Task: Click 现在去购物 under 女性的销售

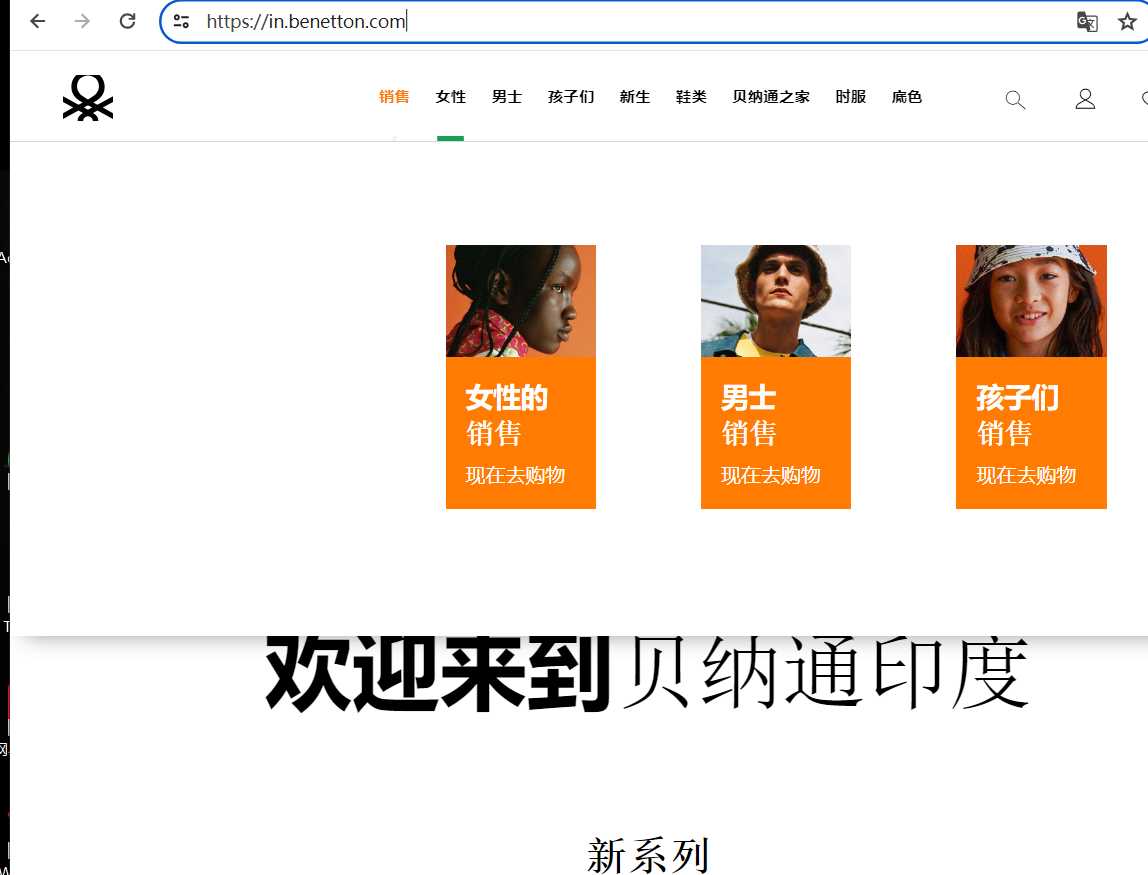Action: point(515,475)
